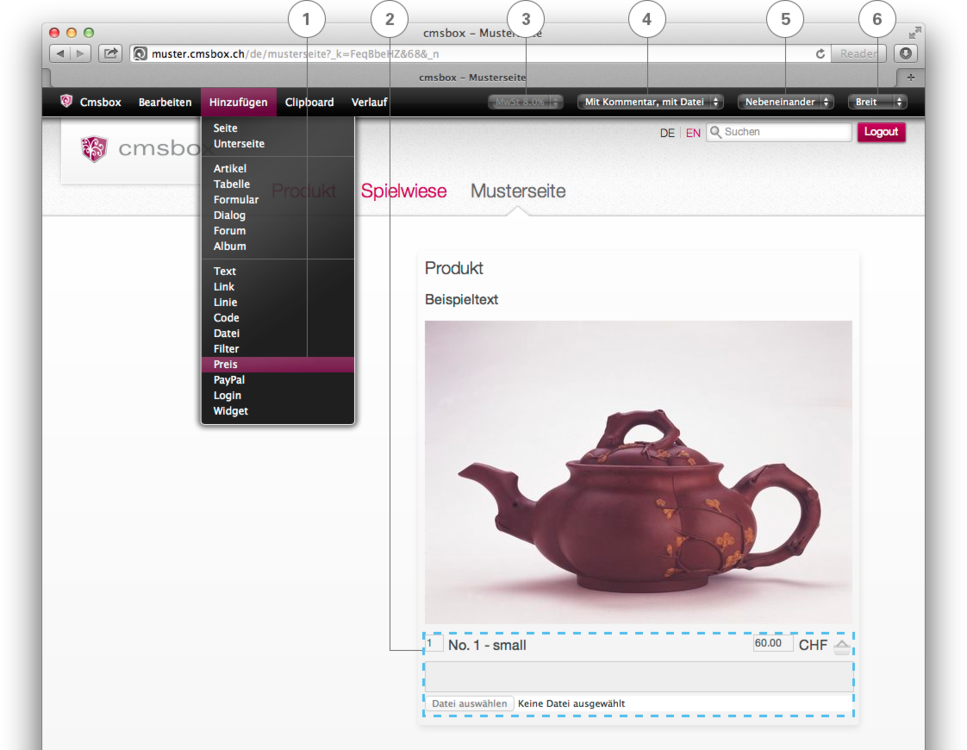The image size is (967, 750).
Task: Open the Breit width dropdown
Action: point(877,102)
